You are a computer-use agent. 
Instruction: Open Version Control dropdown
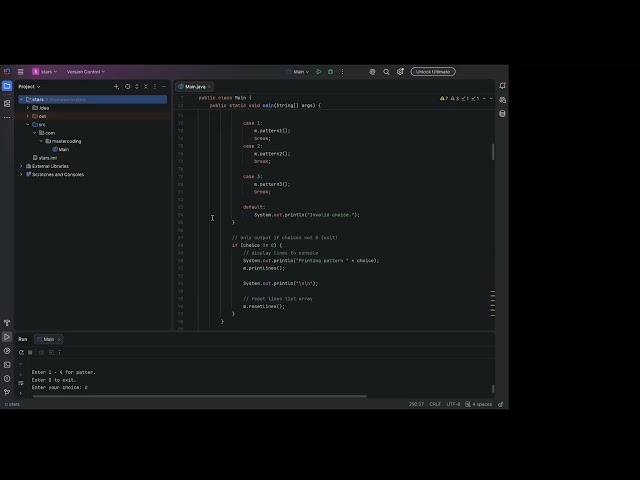click(86, 72)
